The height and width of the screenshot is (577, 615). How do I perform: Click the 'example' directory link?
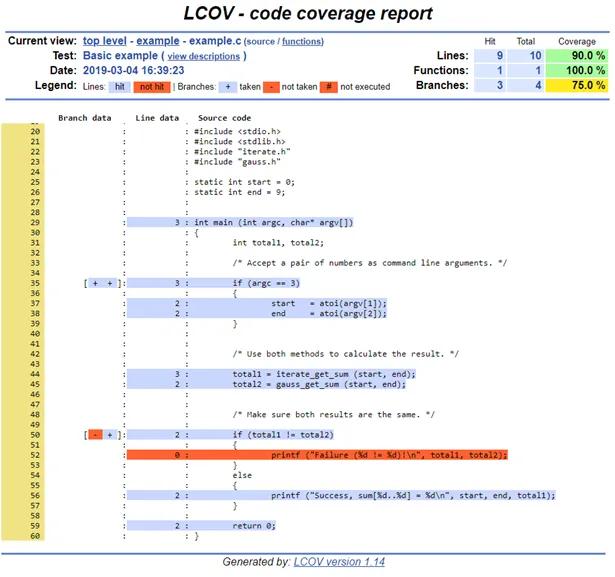pyautogui.click(x=158, y=41)
